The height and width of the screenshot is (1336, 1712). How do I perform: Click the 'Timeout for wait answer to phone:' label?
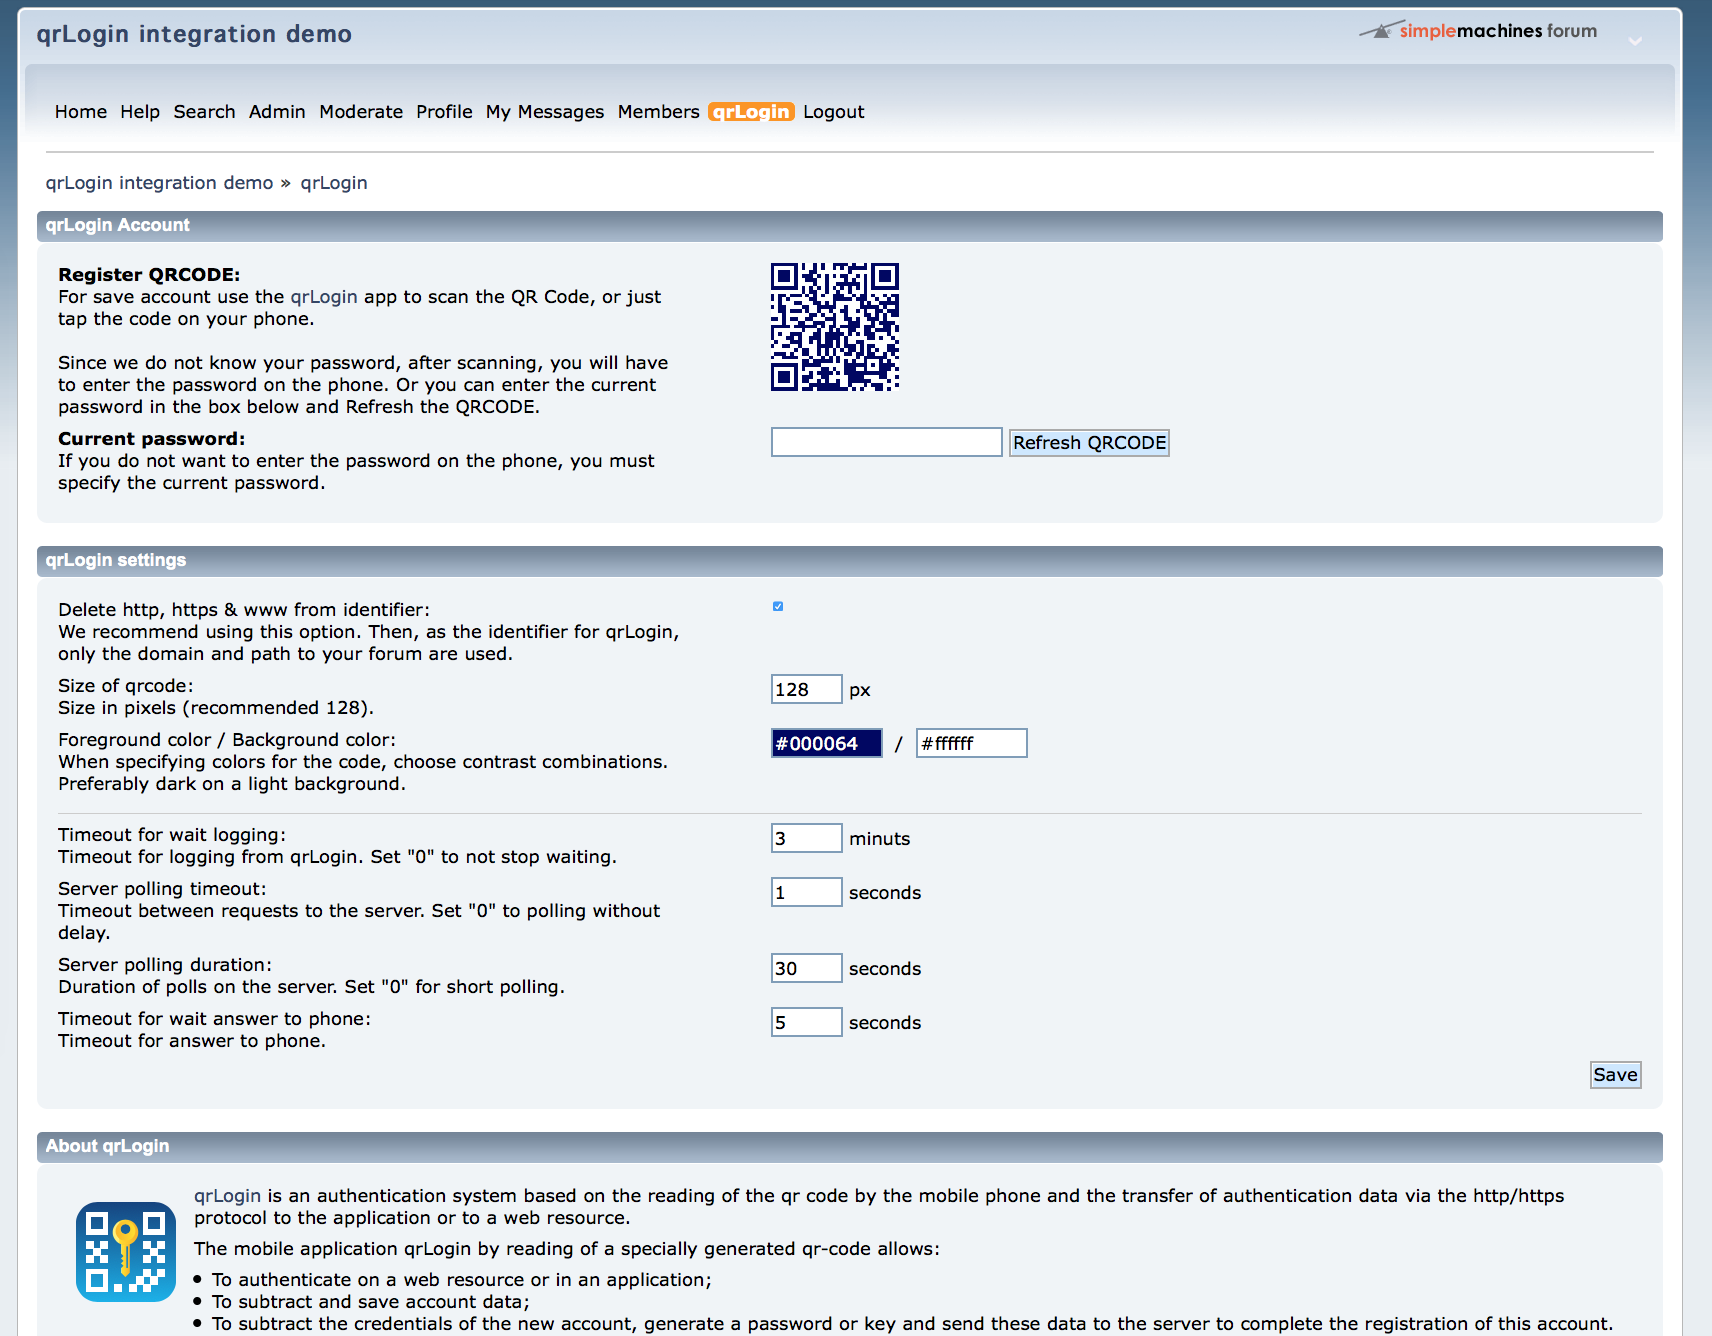pyautogui.click(x=214, y=1019)
